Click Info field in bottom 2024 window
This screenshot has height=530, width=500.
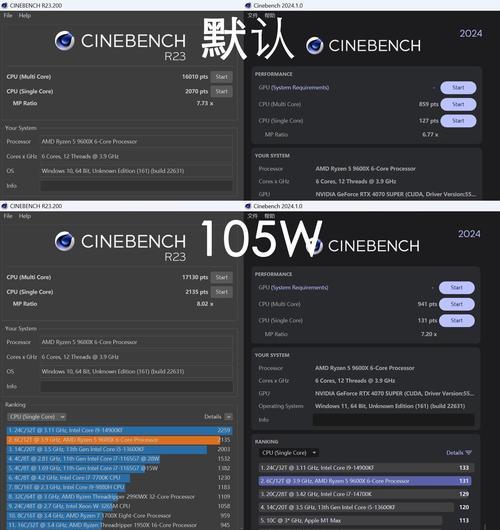394,420
